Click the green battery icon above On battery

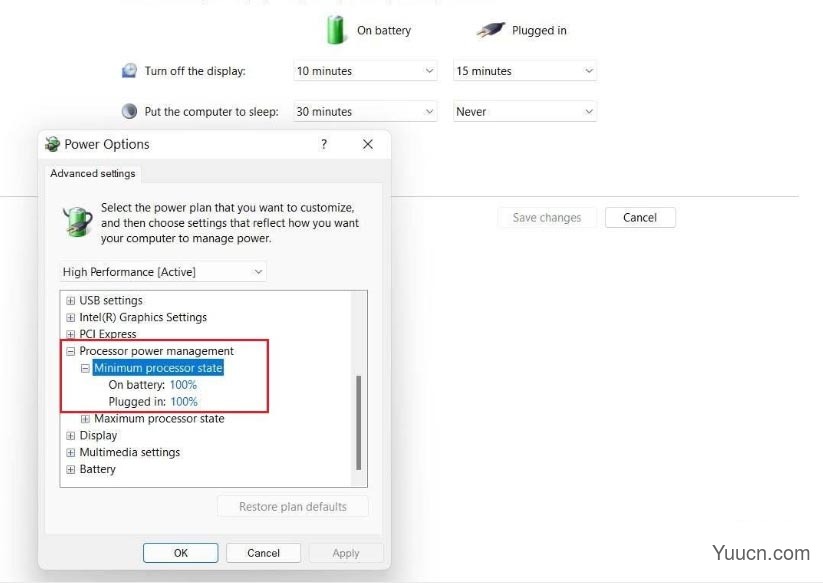(x=335, y=30)
